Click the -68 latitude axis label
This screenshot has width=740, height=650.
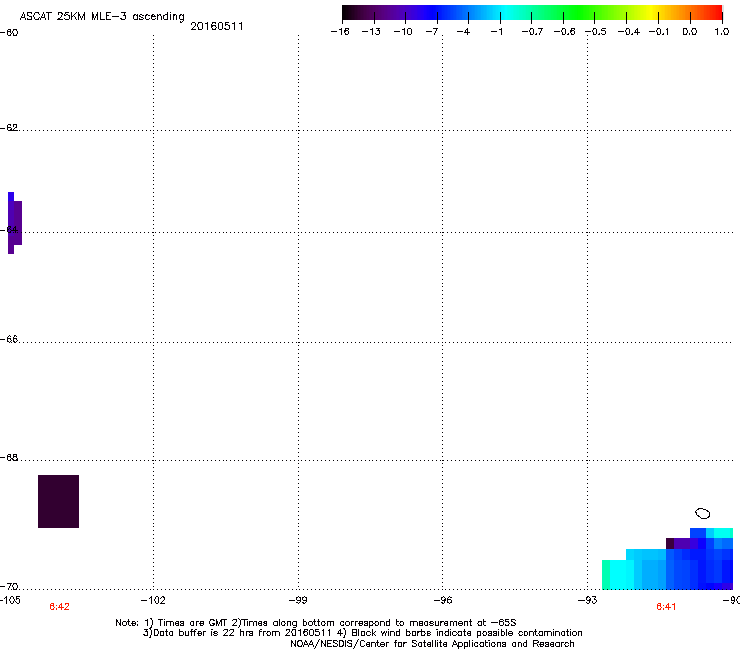(9, 458)
